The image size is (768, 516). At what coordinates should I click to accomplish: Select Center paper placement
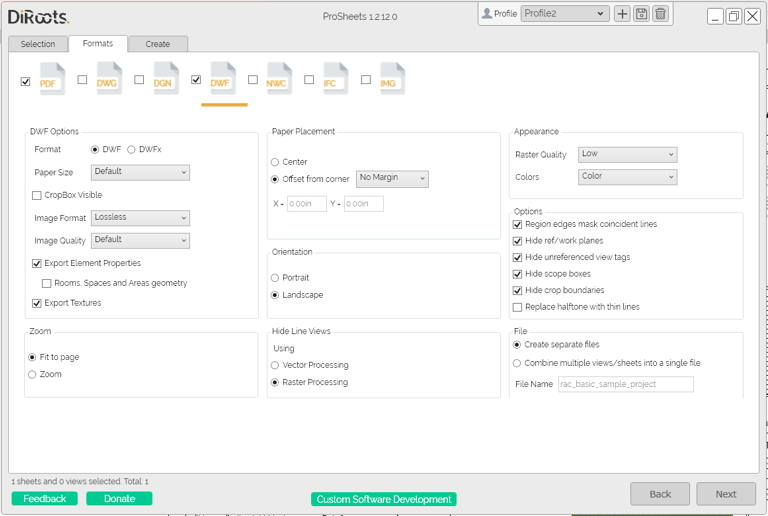click(x=275, y=162)
